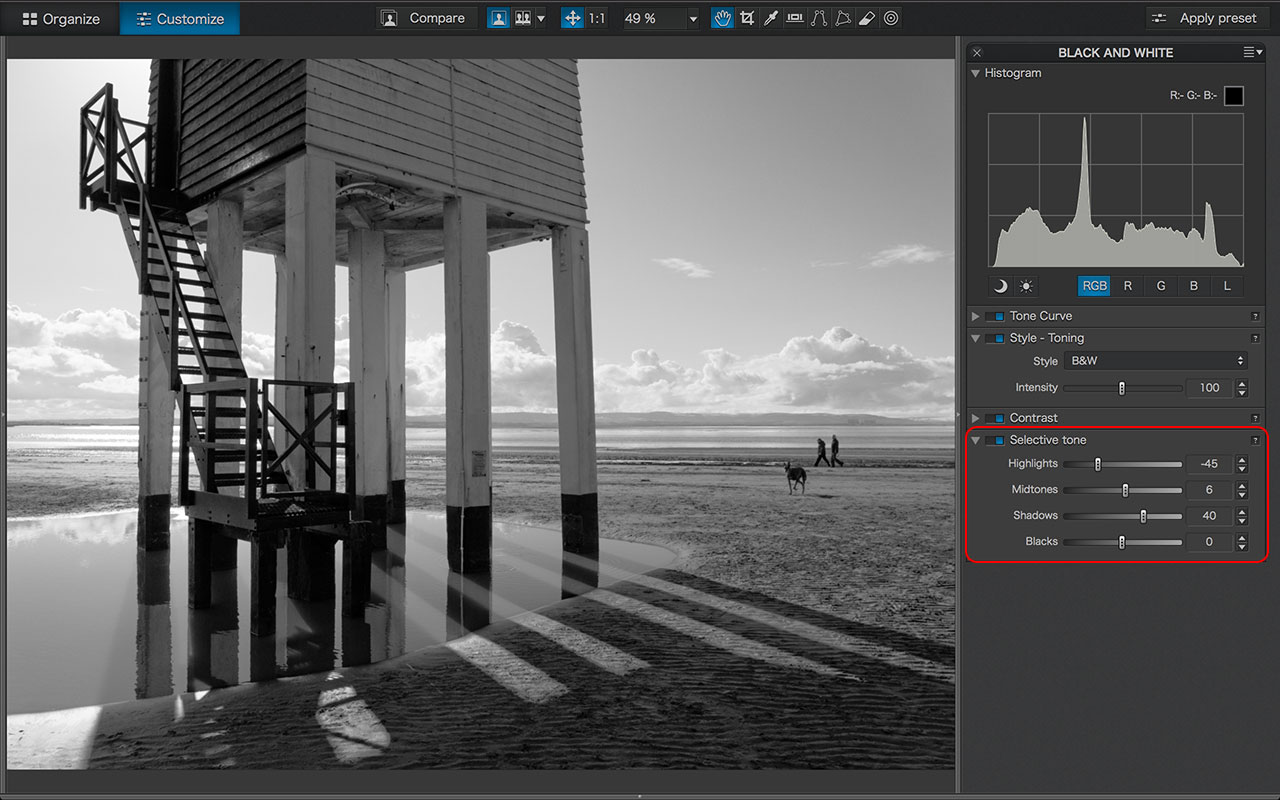Show the B channel histogram

(1194, 286)
